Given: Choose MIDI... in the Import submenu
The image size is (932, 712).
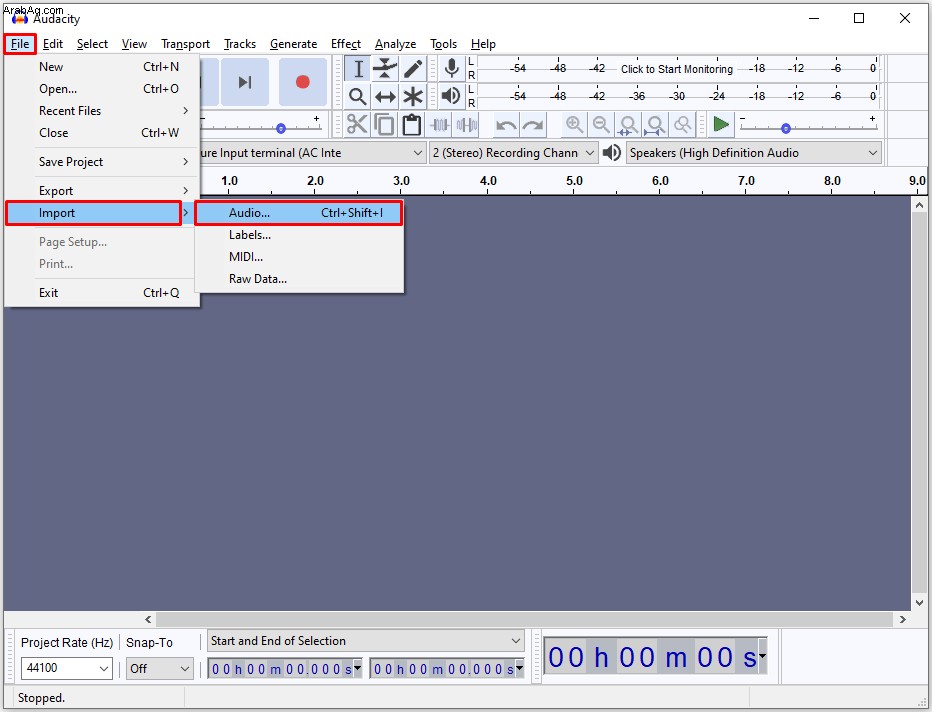Looking at the screenshot, I should tap(298, 257).
